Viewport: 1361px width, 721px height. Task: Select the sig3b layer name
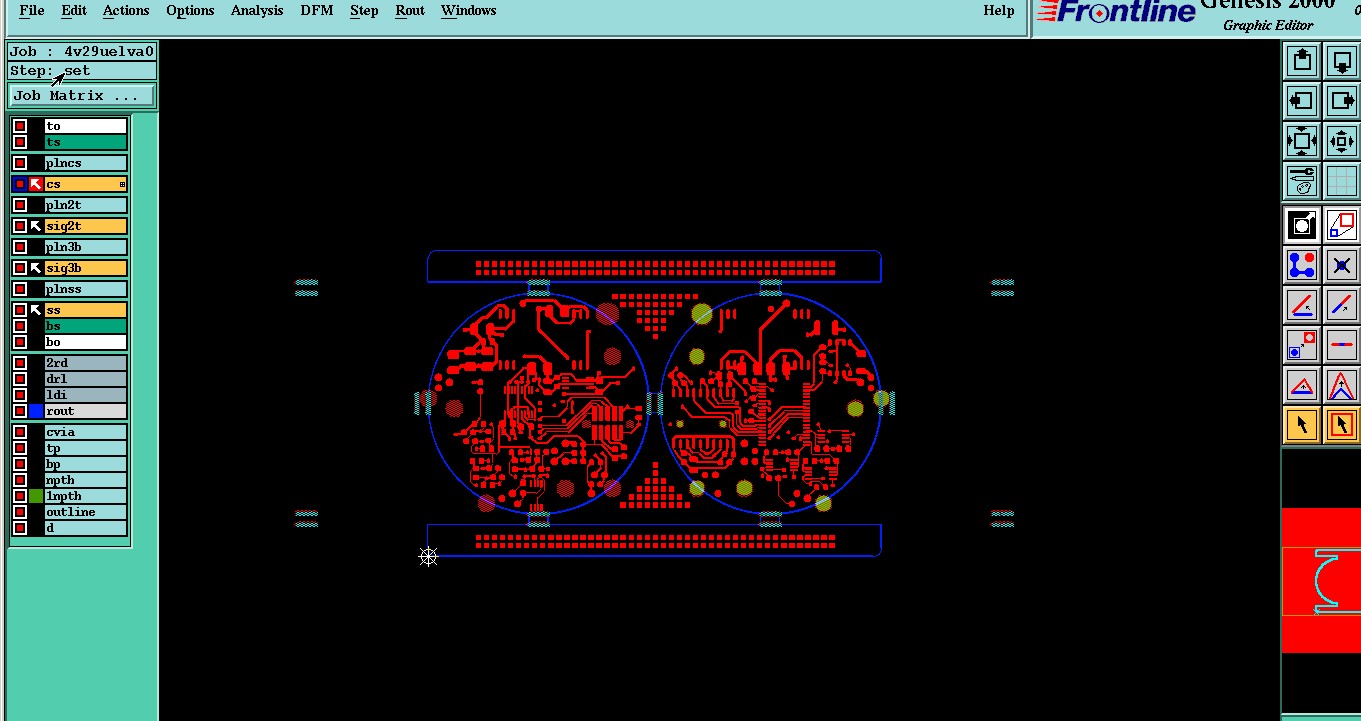coord(86,268)
